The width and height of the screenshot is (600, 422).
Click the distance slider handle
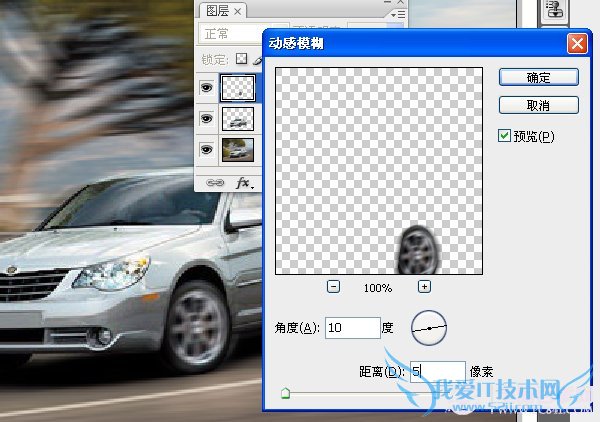[x=285, y=393]
